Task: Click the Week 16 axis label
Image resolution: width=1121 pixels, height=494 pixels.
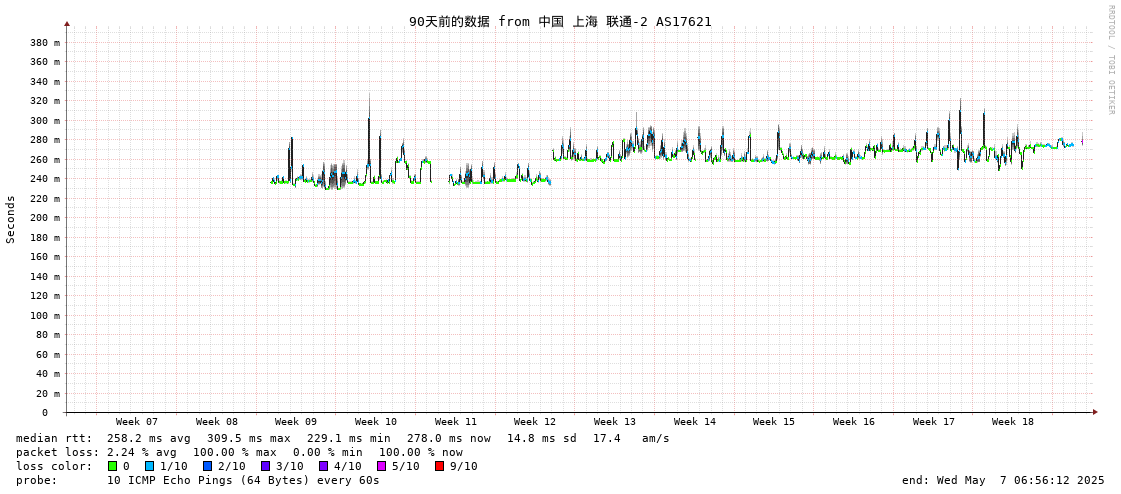Action: click(854, 422)
